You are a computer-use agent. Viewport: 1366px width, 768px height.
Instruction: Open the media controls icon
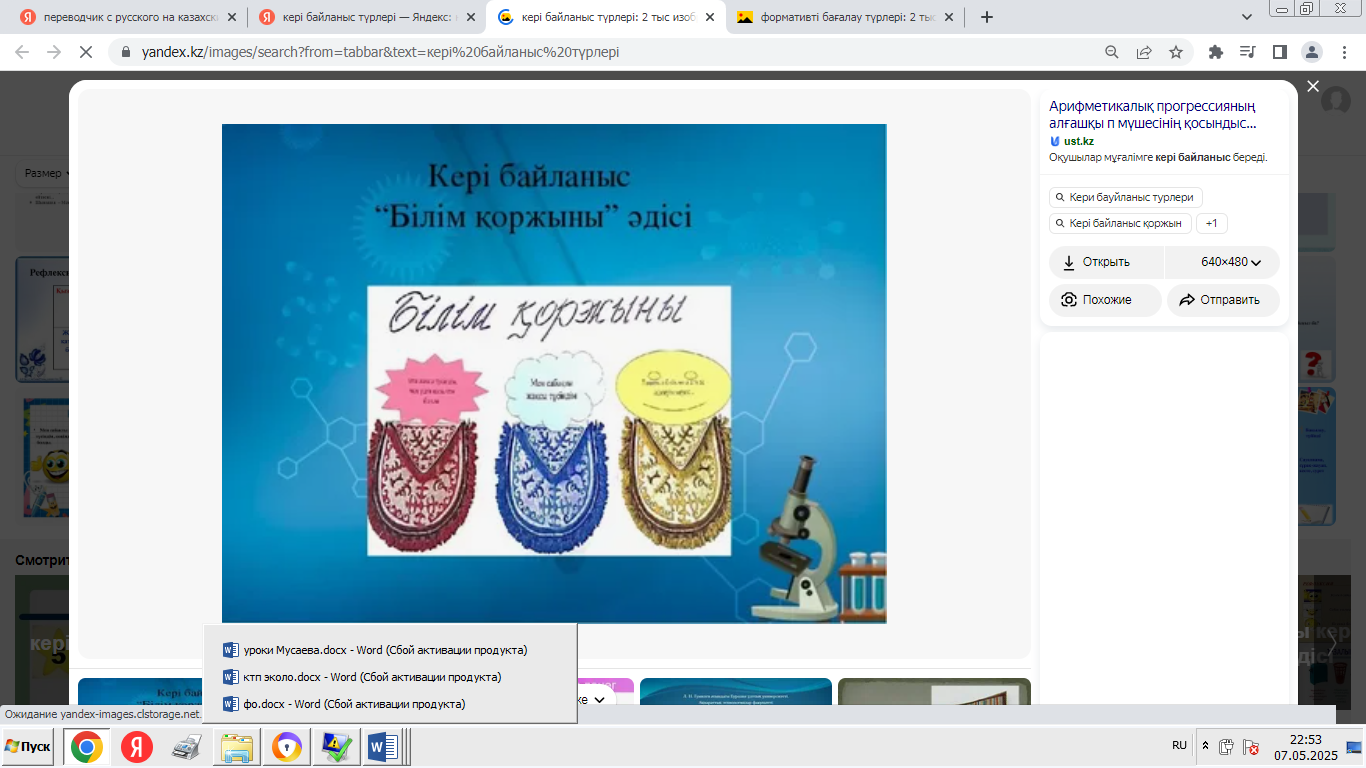(1247, 52)
